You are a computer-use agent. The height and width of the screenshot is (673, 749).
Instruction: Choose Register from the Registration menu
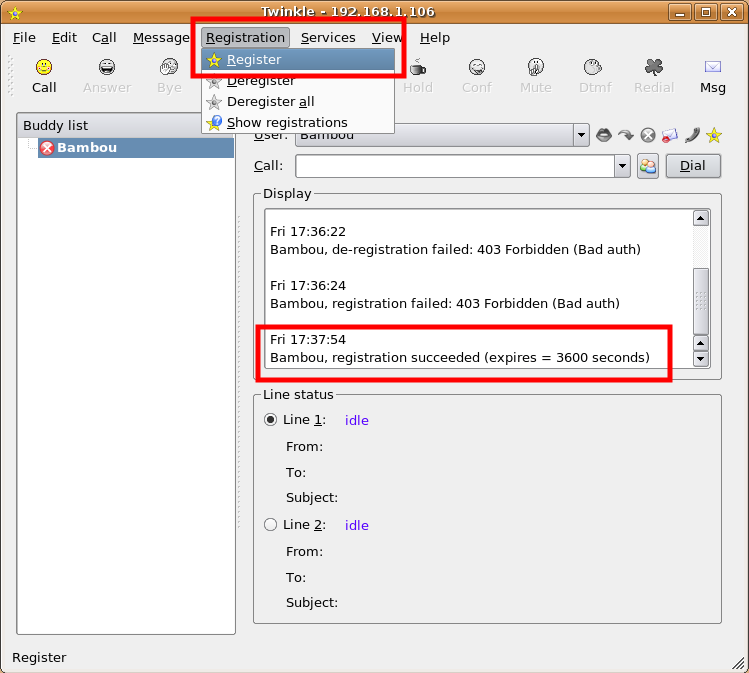point(299,60)
